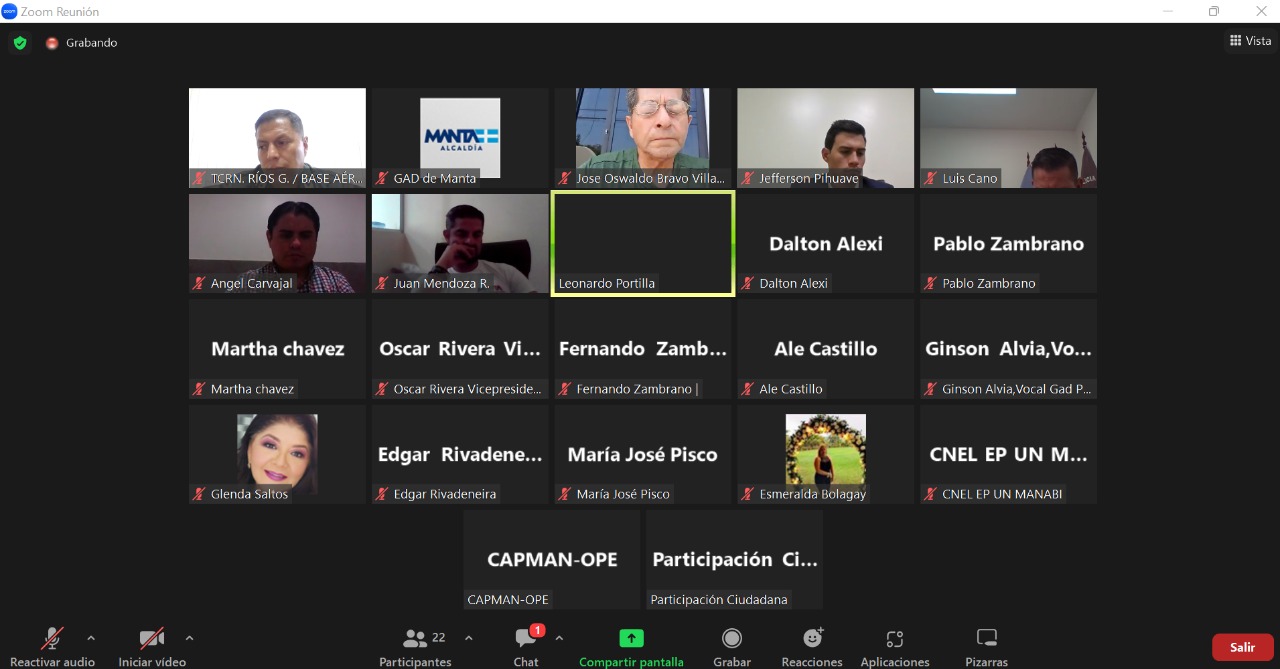Open the Reacciones emoji menu
1280x669 pixels.
tap(812, 646)
